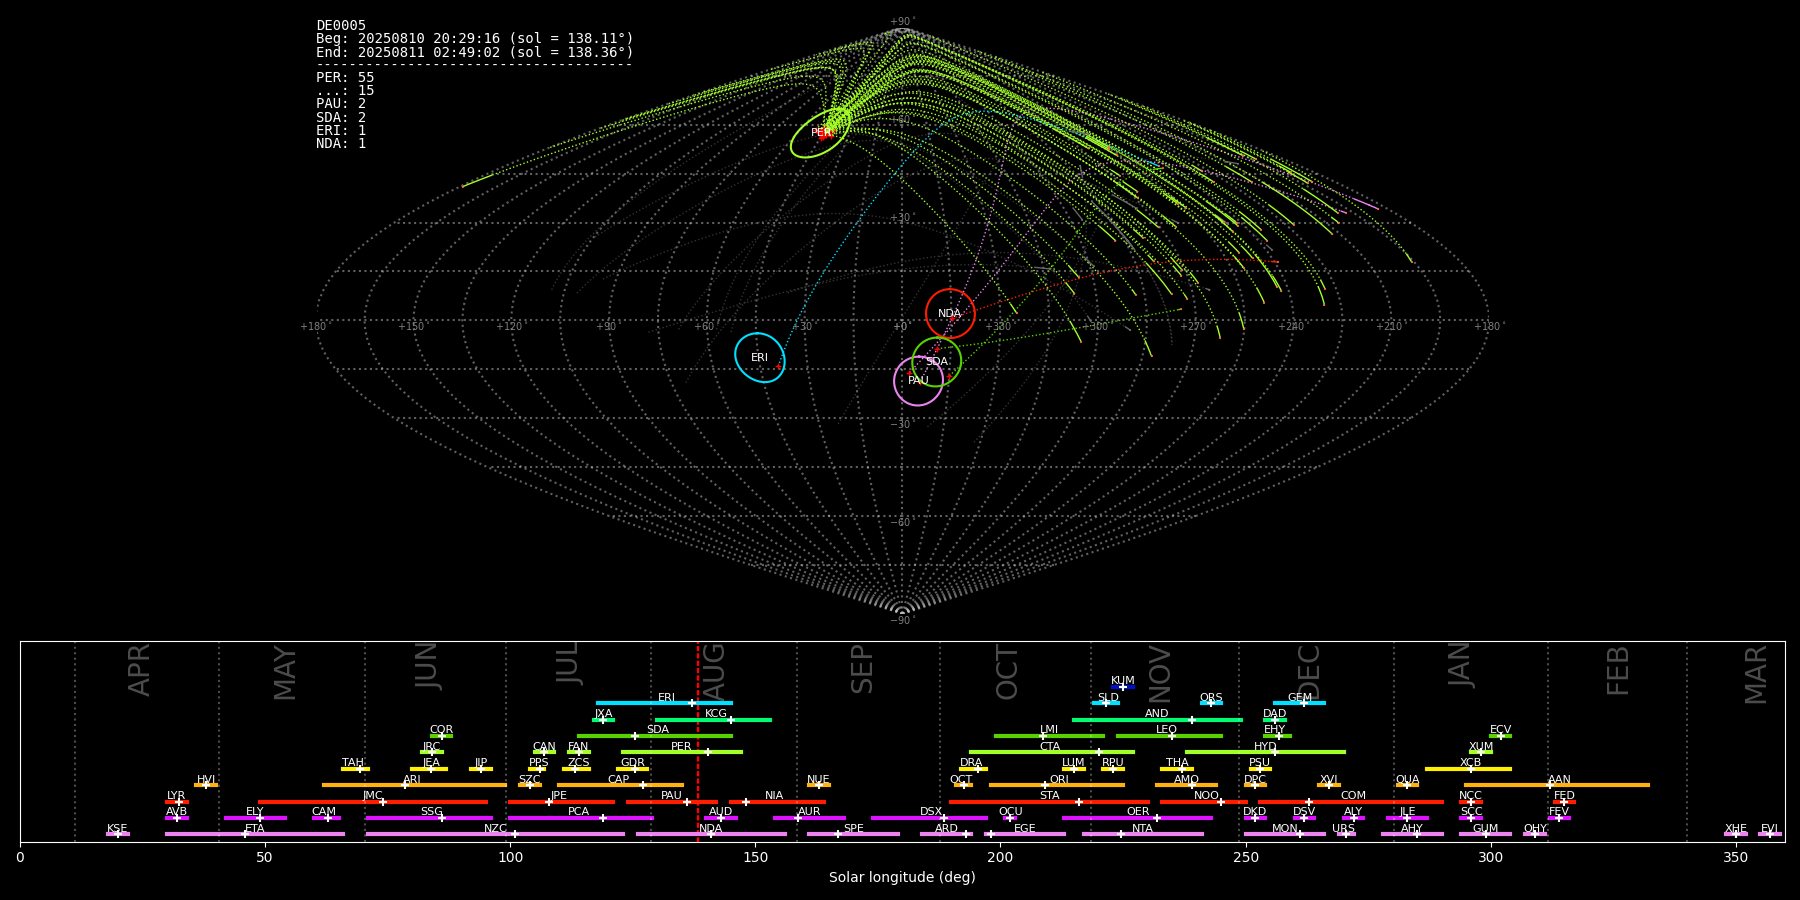1800x900 pixels.
Task: Select the orange ORI shower bar
Action: (1057, 785)
